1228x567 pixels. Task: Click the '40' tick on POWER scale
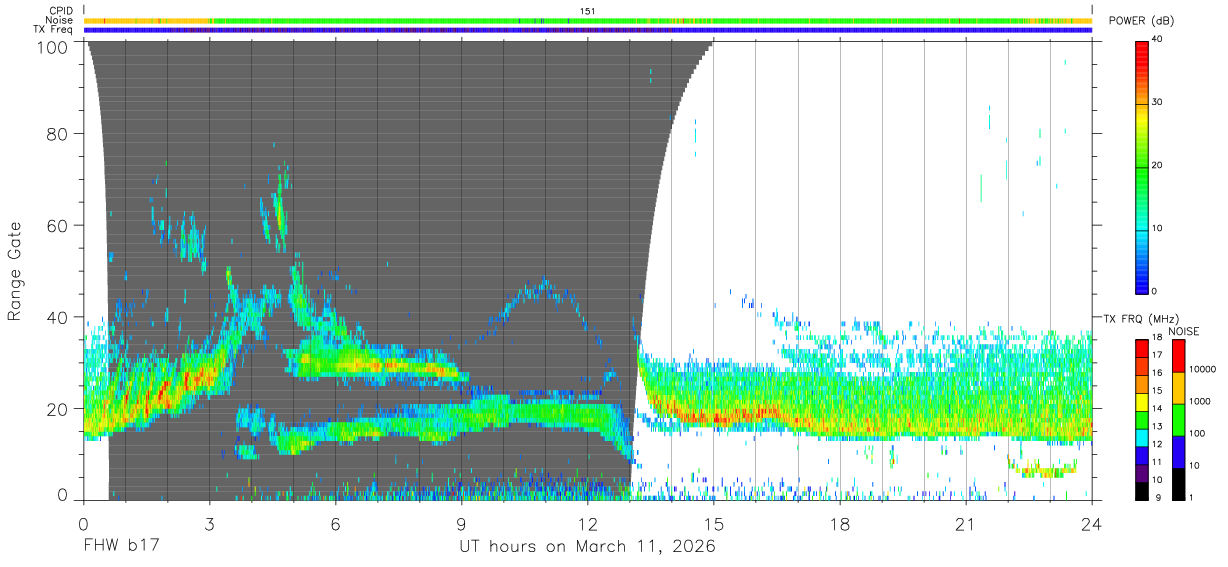click(x=1159, y=39)
